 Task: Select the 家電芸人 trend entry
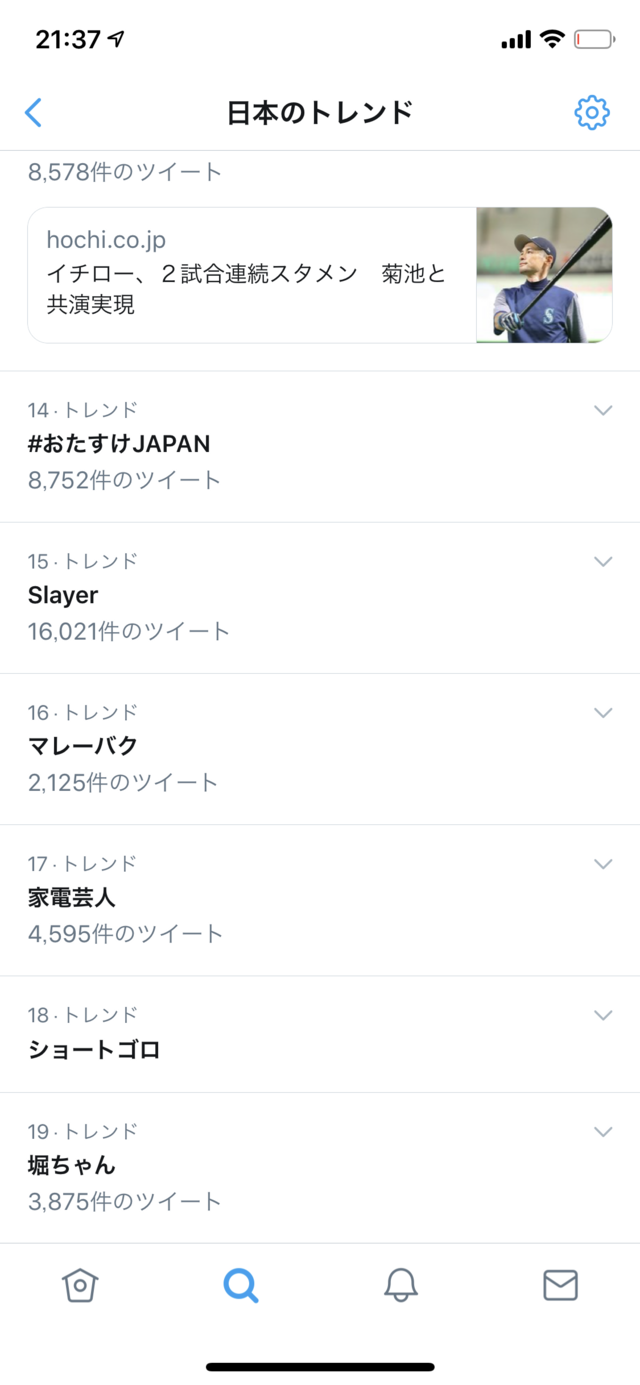pos(320,900)
